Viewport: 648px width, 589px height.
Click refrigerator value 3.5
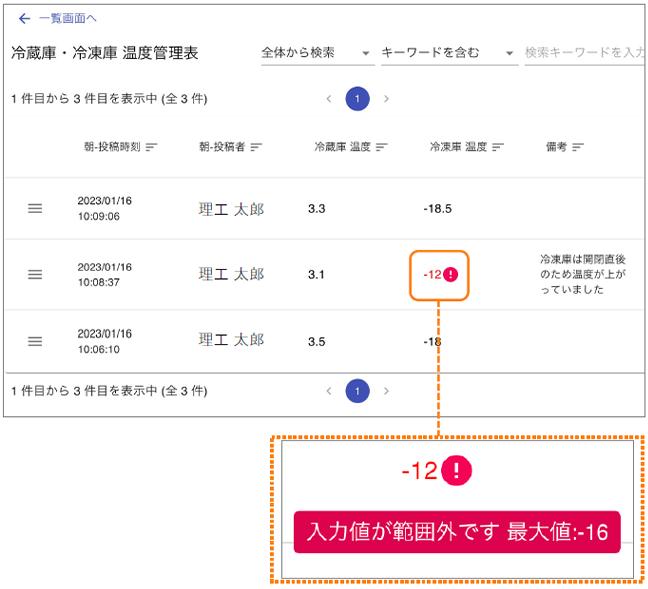click(317, 342)
